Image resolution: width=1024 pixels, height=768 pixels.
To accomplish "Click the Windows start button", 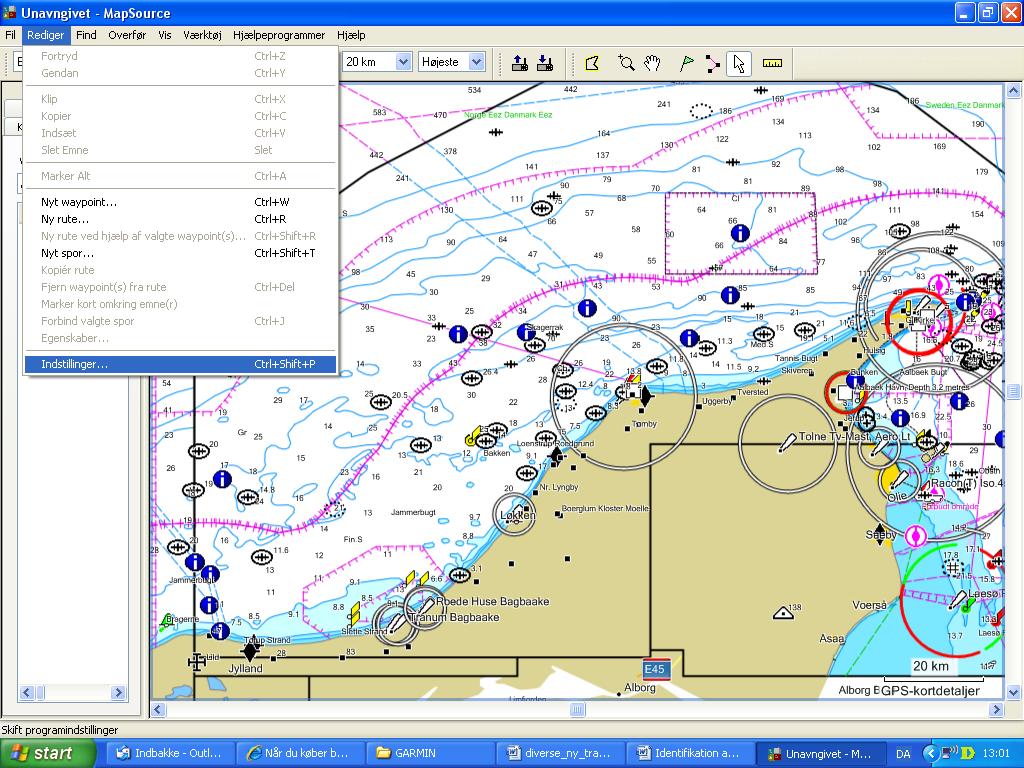I will 47,754.
